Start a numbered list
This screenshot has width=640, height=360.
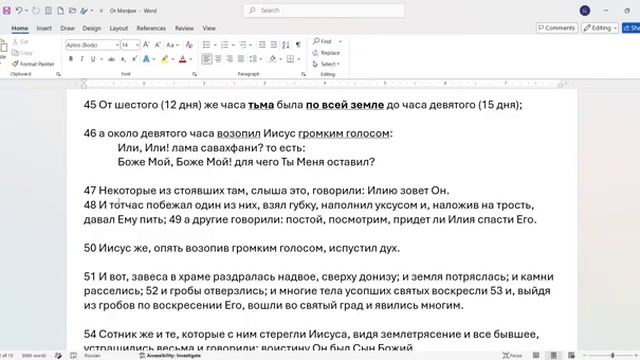coord(224,44)
